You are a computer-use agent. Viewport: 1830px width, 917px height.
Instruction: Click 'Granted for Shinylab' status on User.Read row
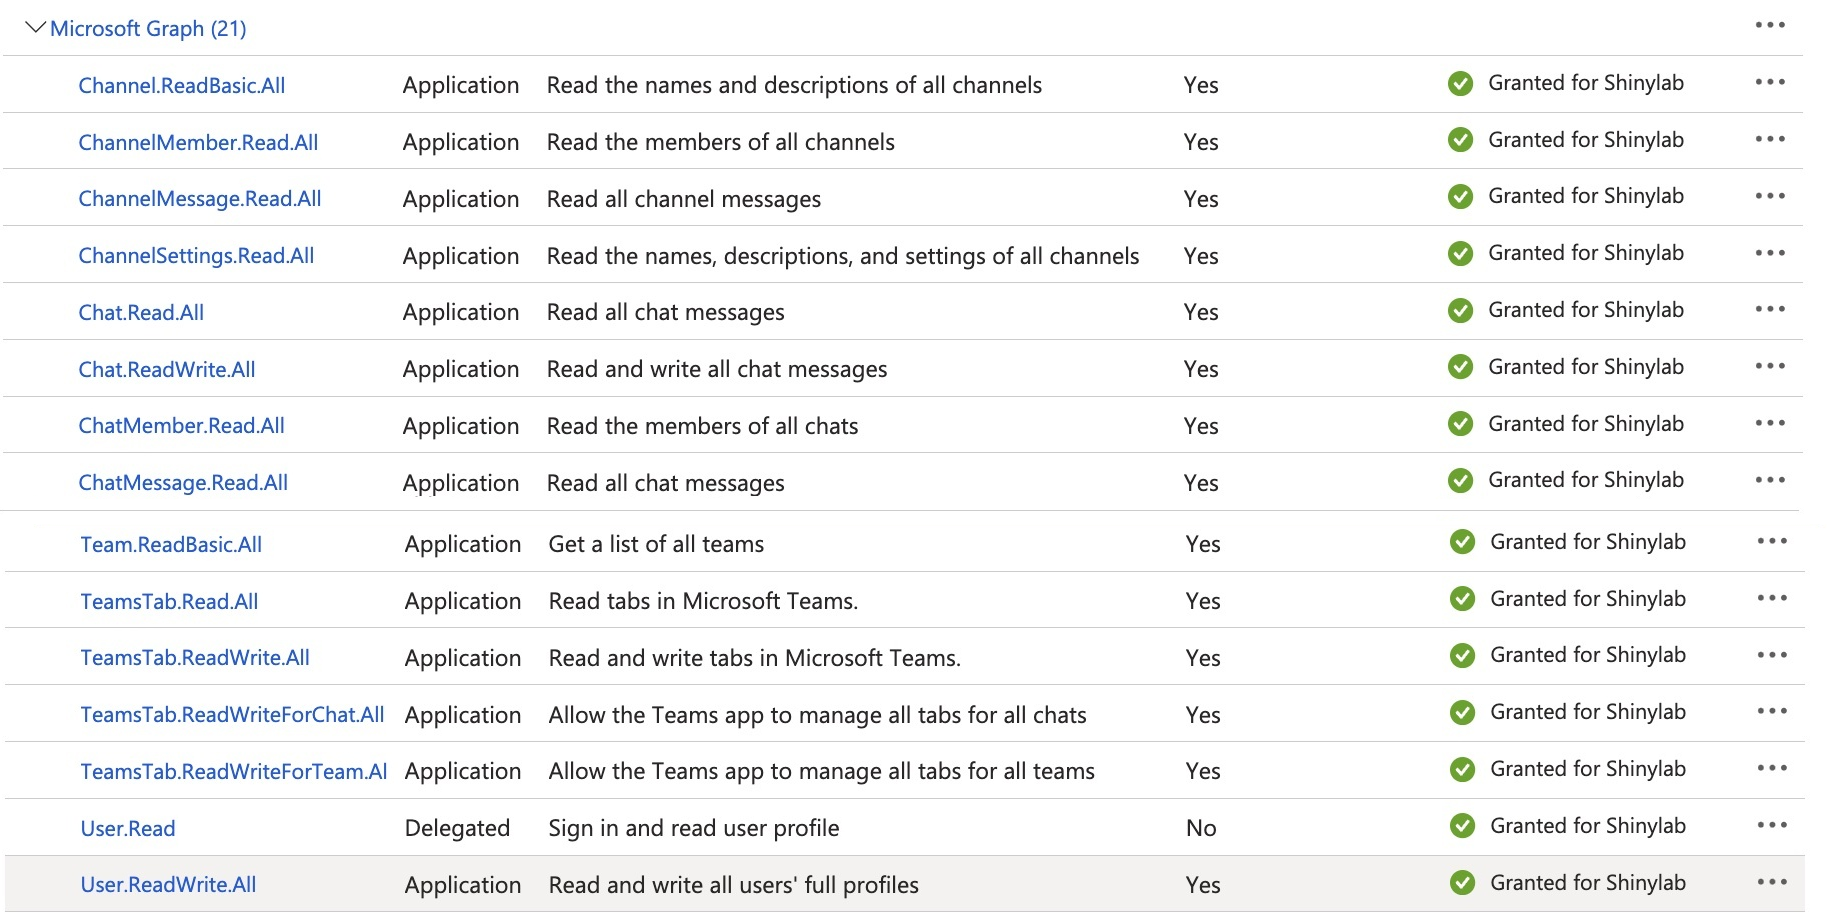[1587, 826]
